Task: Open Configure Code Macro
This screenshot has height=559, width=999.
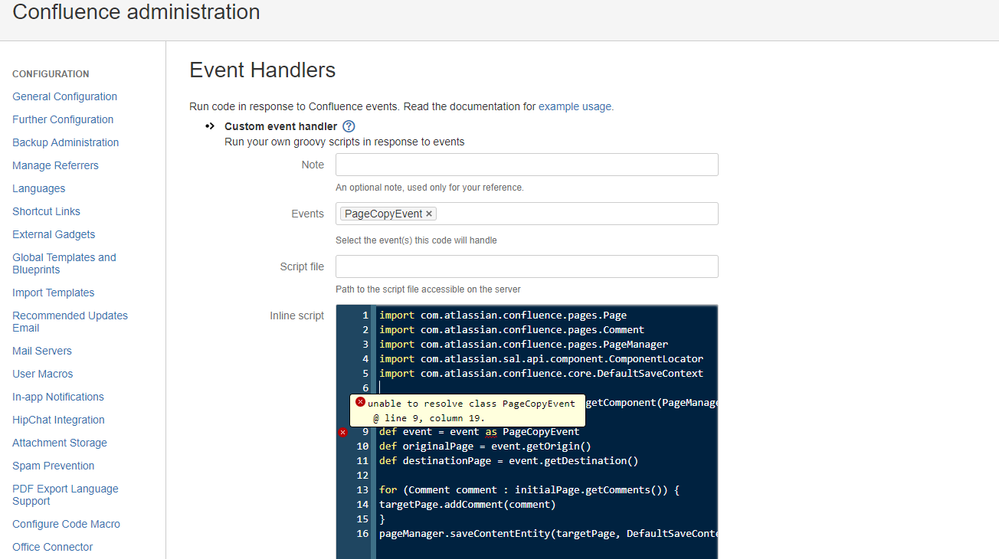Action: pyautogui.click(x=66, y=524)
